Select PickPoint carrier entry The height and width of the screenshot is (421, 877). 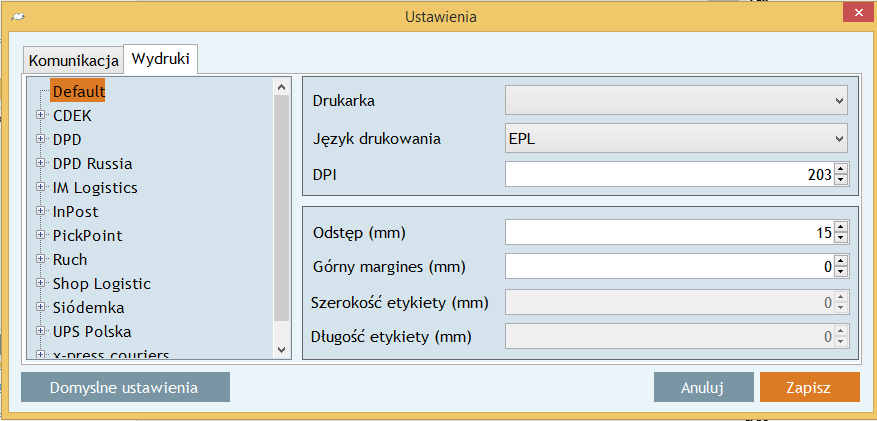click(88, 236)
